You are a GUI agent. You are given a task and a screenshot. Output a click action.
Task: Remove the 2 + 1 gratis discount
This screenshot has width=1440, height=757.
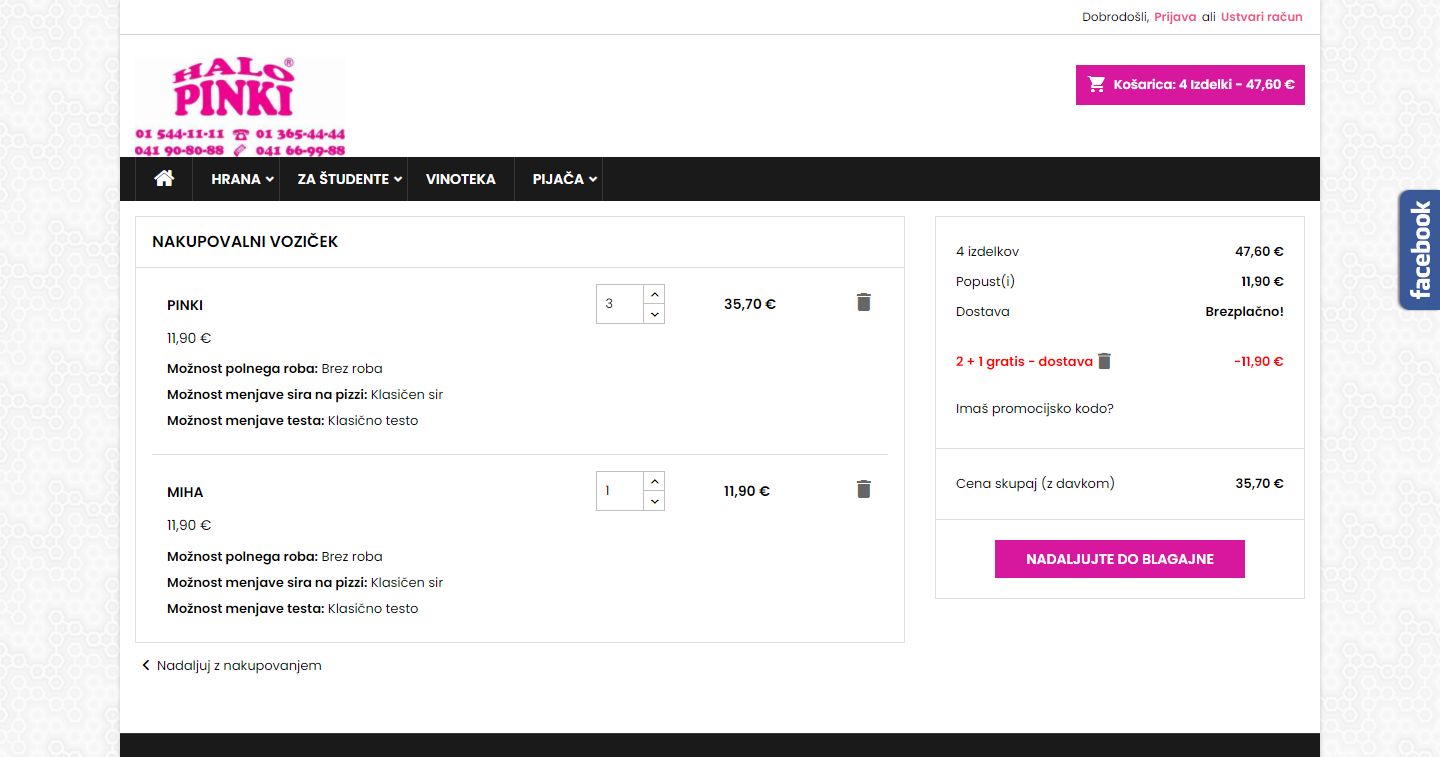[x=1104, y=361]
